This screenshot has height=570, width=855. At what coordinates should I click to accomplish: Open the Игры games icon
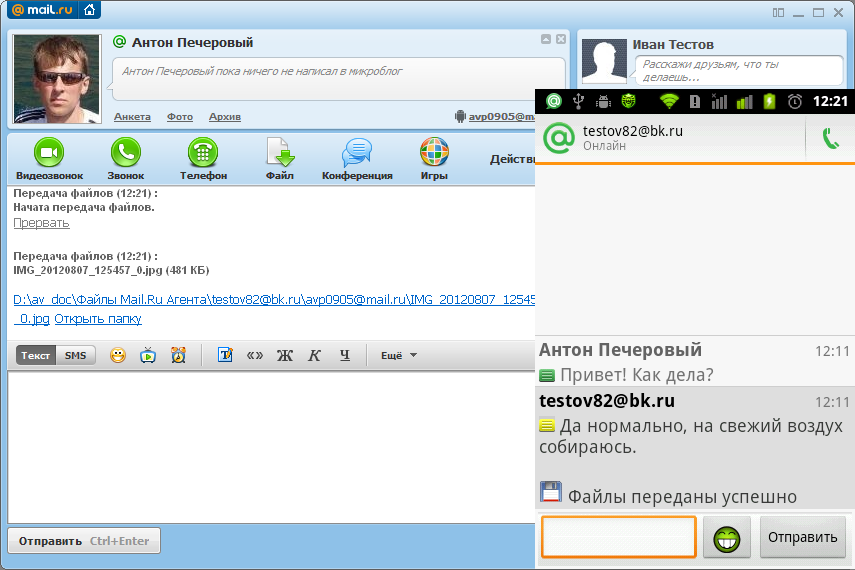coord(434,153)
